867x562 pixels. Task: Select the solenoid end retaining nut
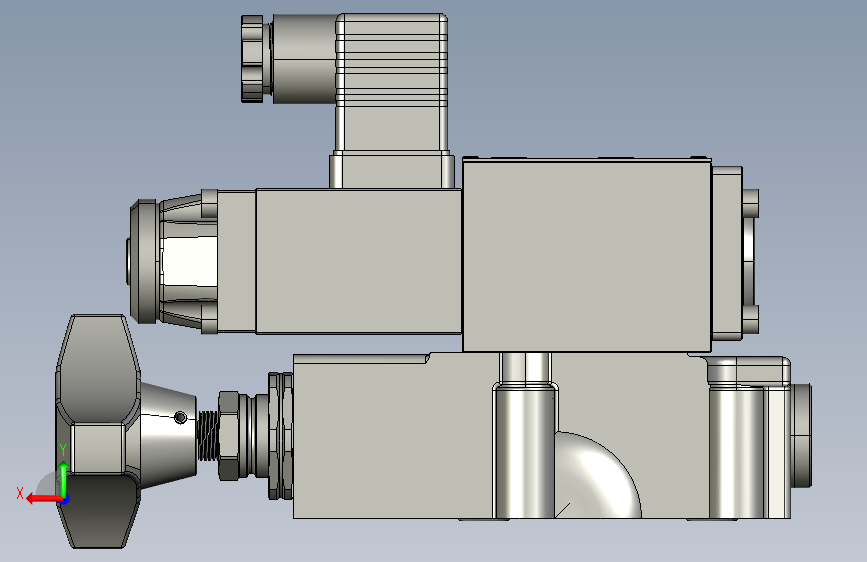tap(145, 261)
